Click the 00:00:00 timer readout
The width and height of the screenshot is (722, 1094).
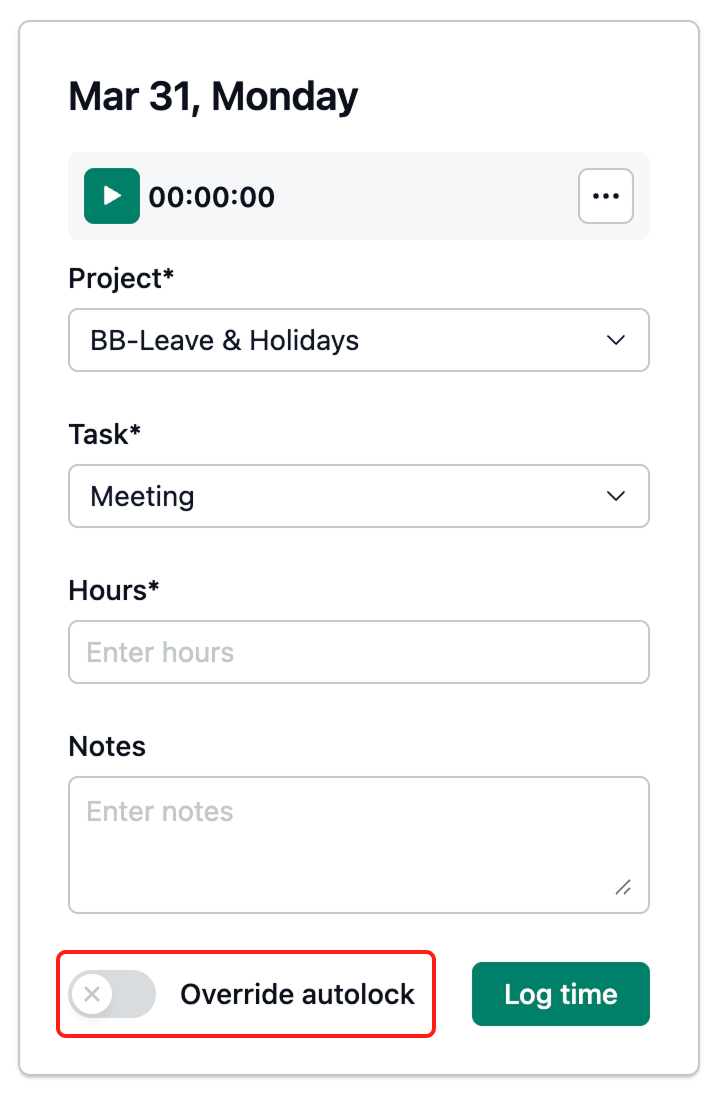coord(212,197)
